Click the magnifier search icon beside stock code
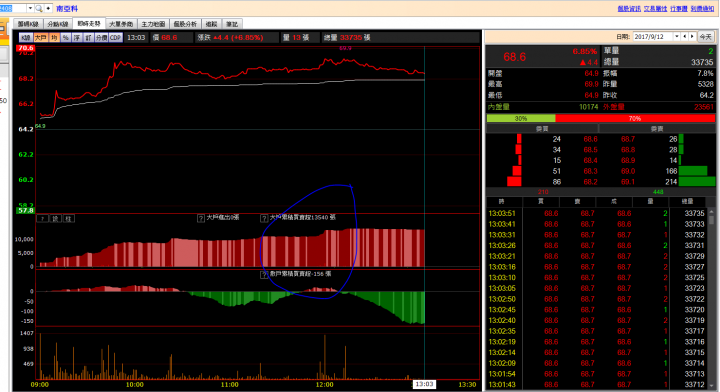 [x=39, y=8]
